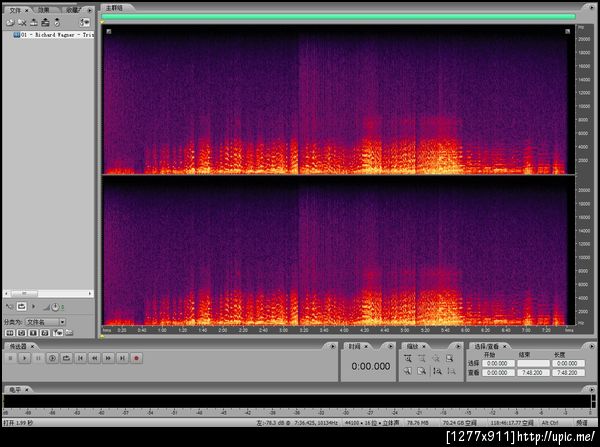Click the preview Play arrow in Files panel

click(34, 307)
